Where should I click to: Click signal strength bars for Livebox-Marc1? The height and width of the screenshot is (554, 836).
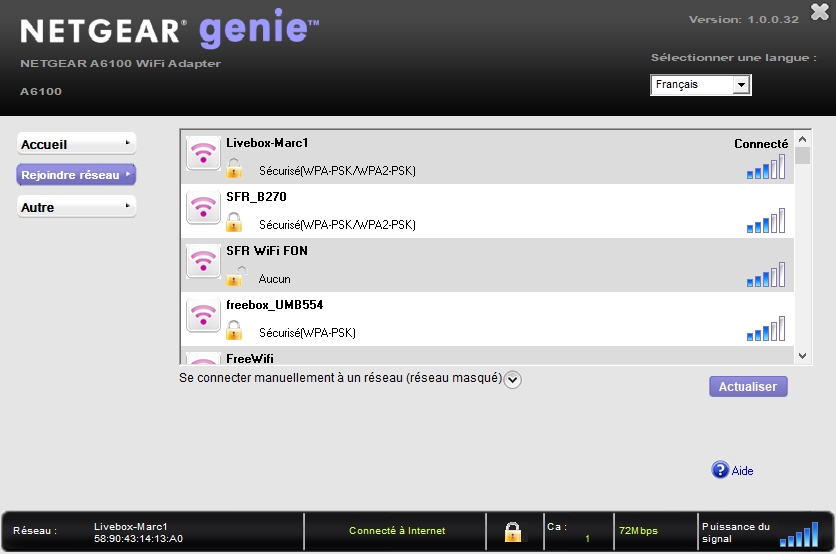coord(766,168)
